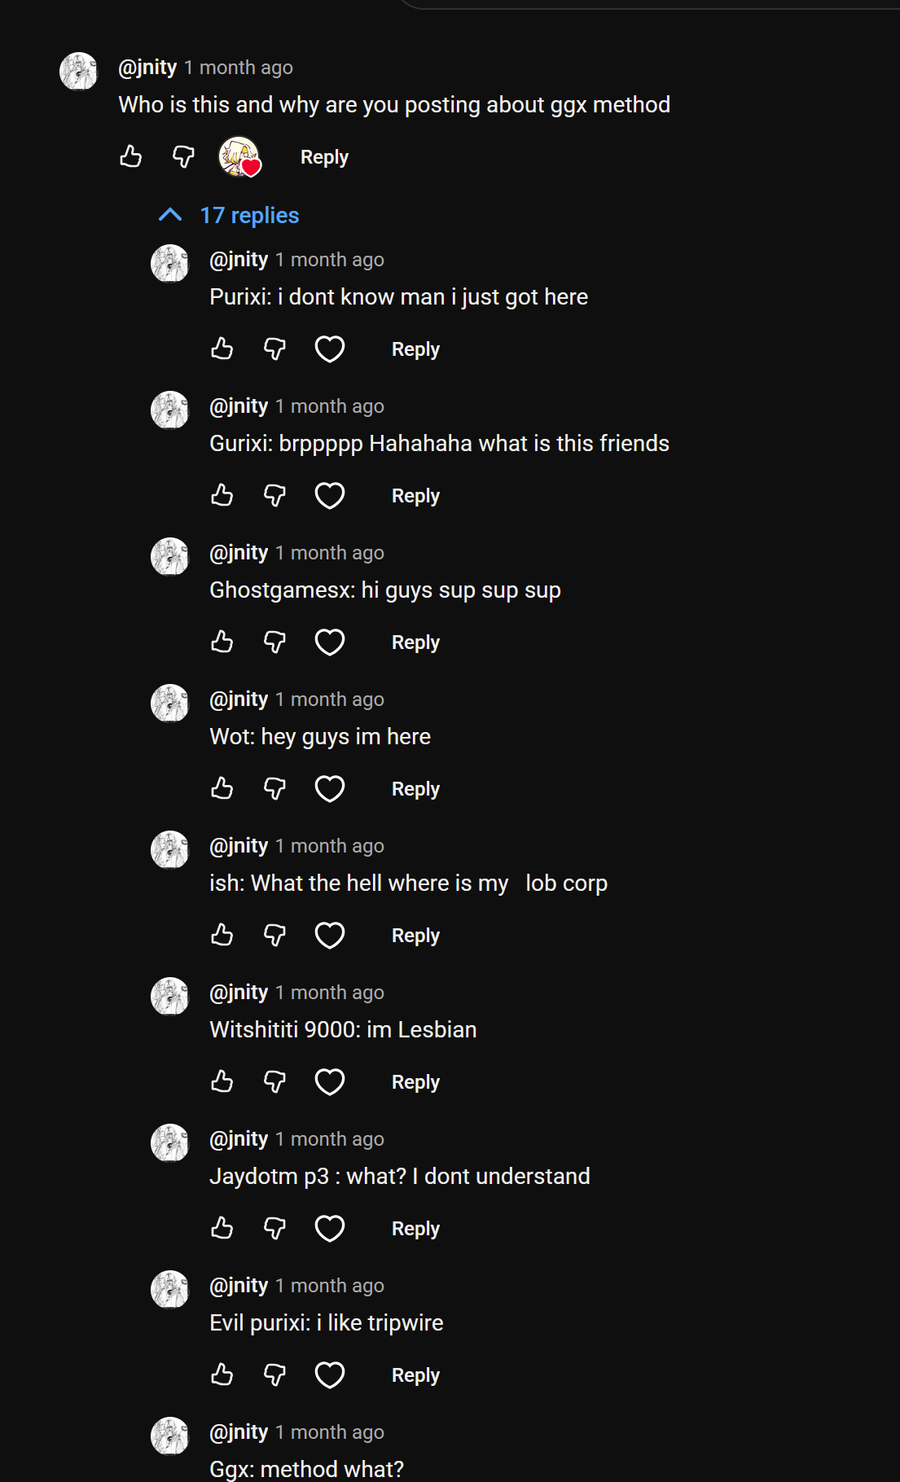
Task: Click the creator heart badge on top comment
Action: click(x=240, y=157)
